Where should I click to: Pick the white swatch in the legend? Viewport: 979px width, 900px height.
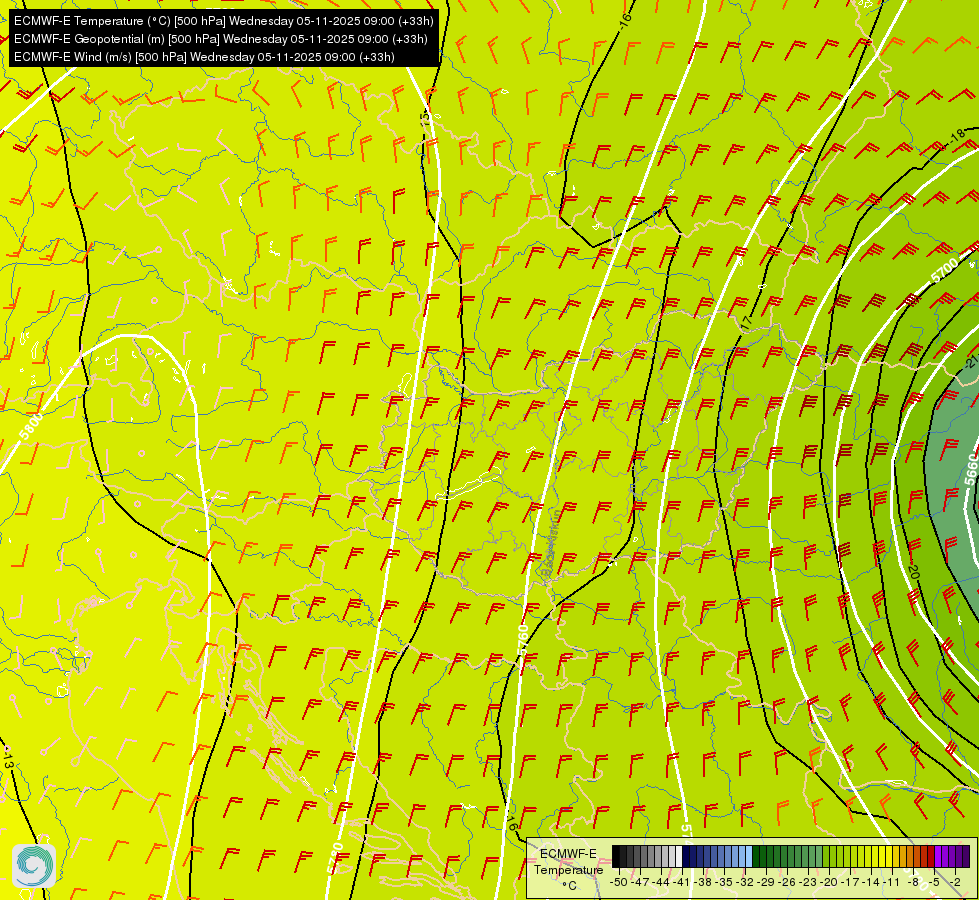[x=679, y=856]
